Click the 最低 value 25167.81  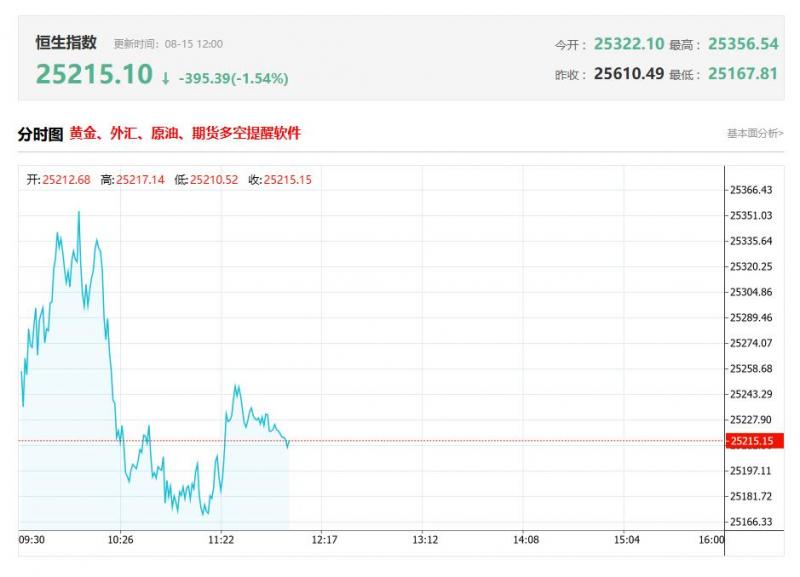(x=743, y=74)
